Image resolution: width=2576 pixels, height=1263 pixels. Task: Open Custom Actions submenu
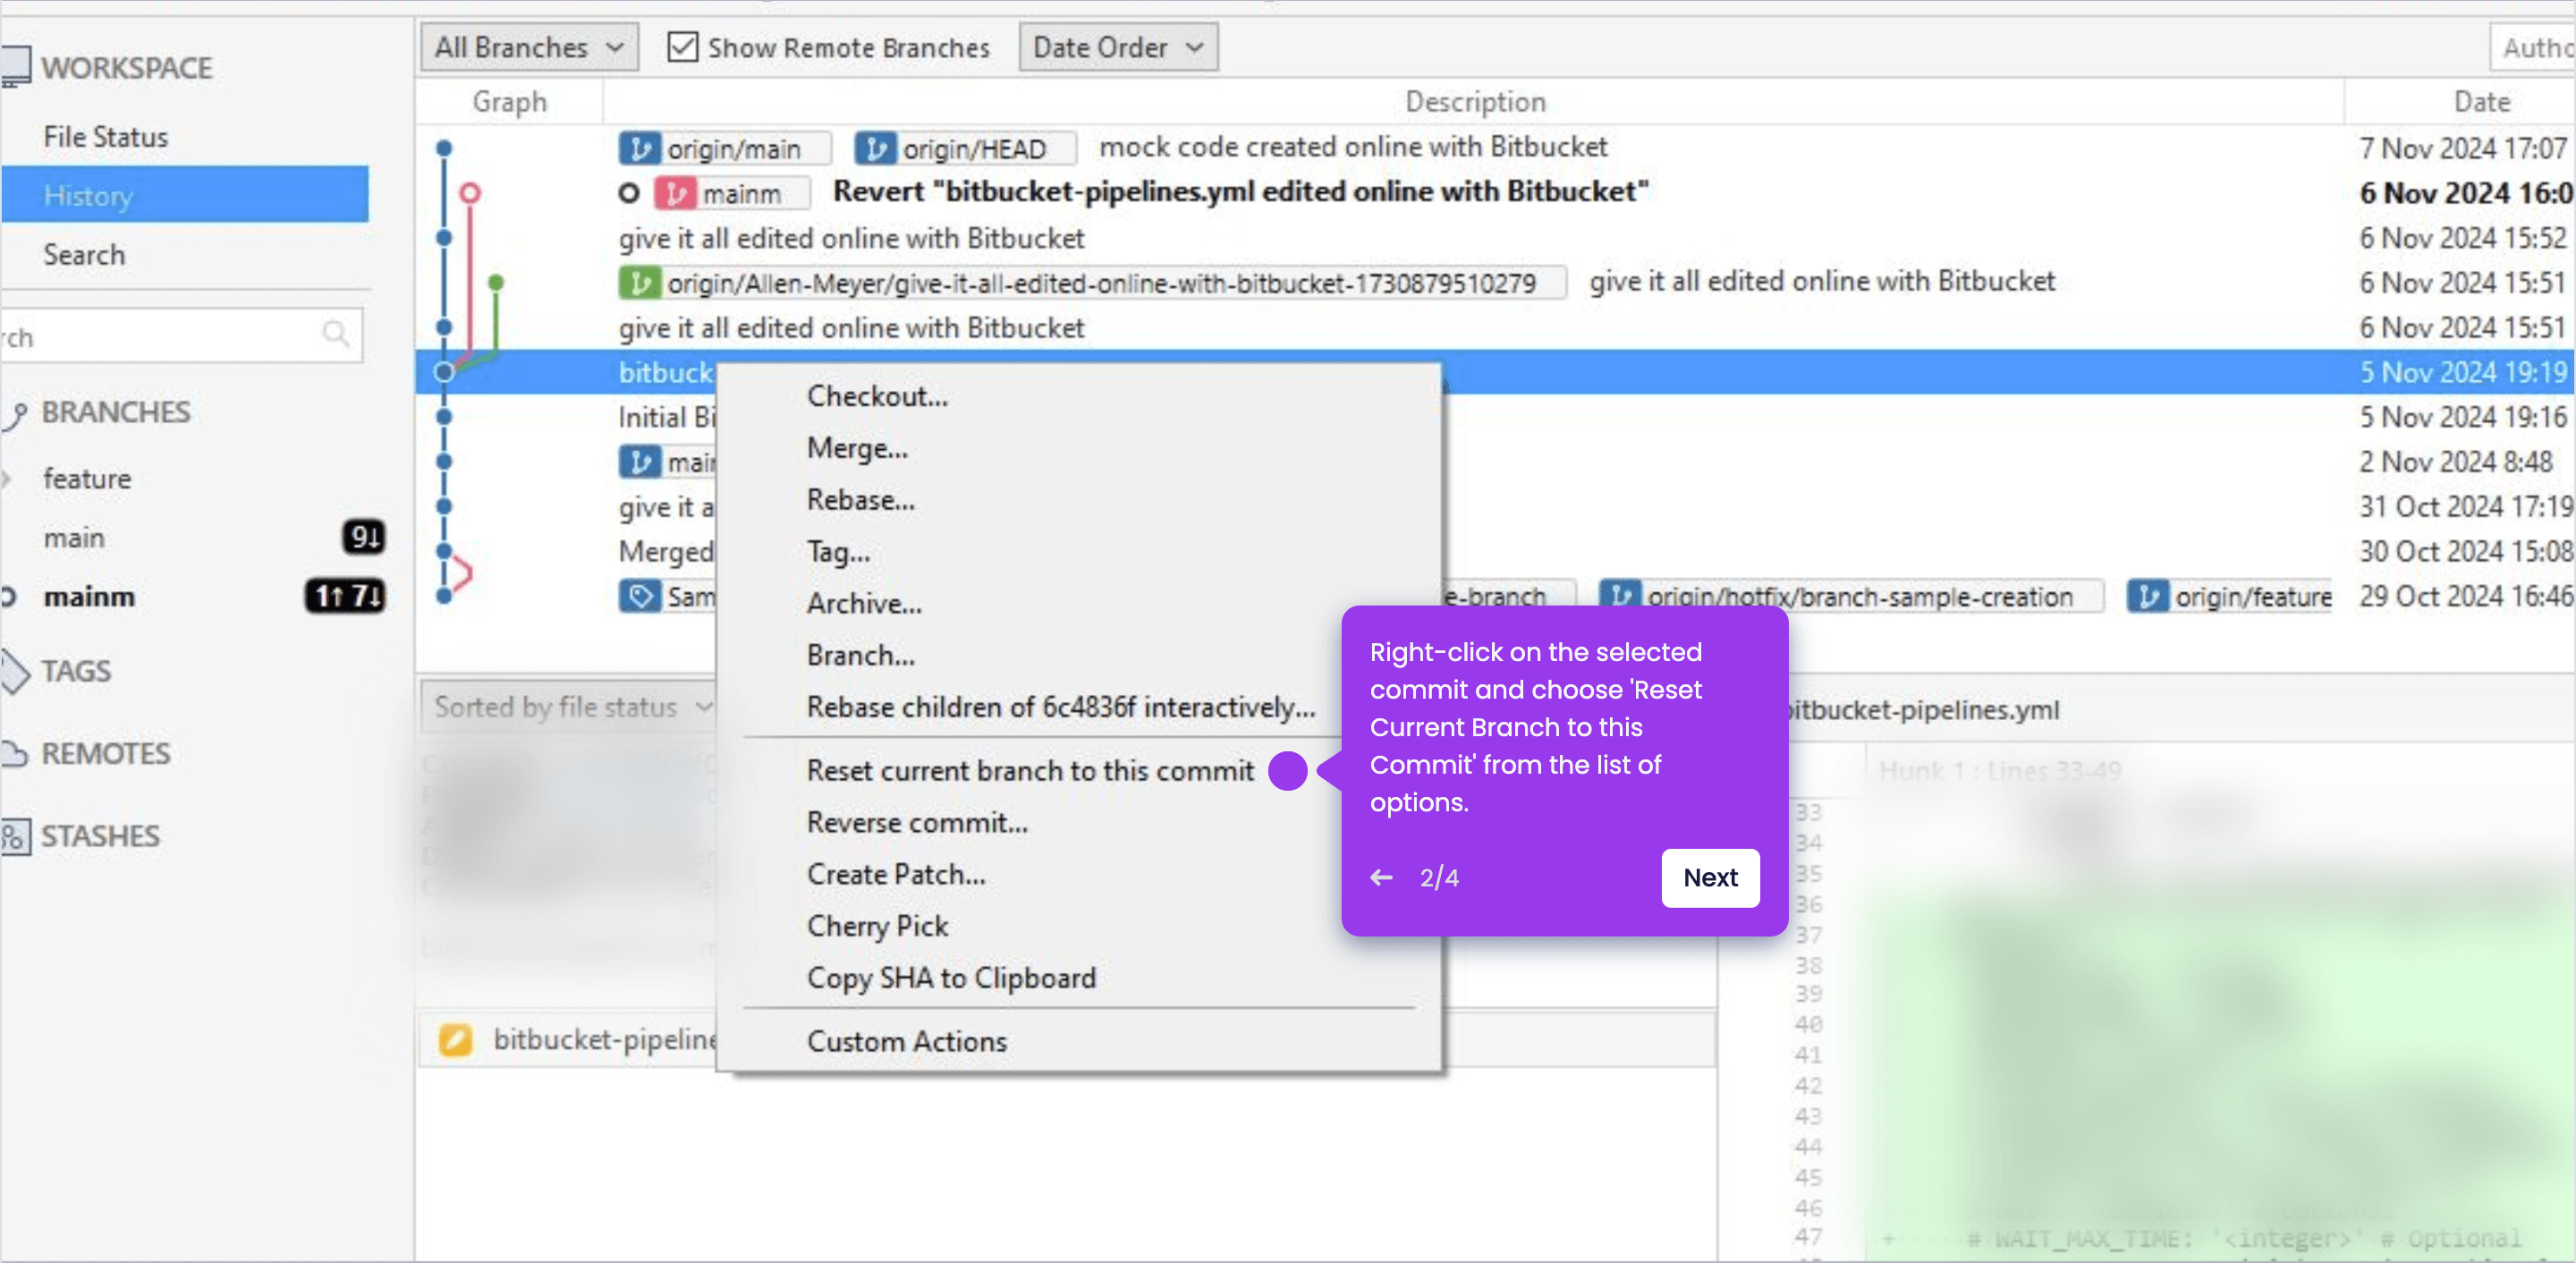pos(906,1042)
